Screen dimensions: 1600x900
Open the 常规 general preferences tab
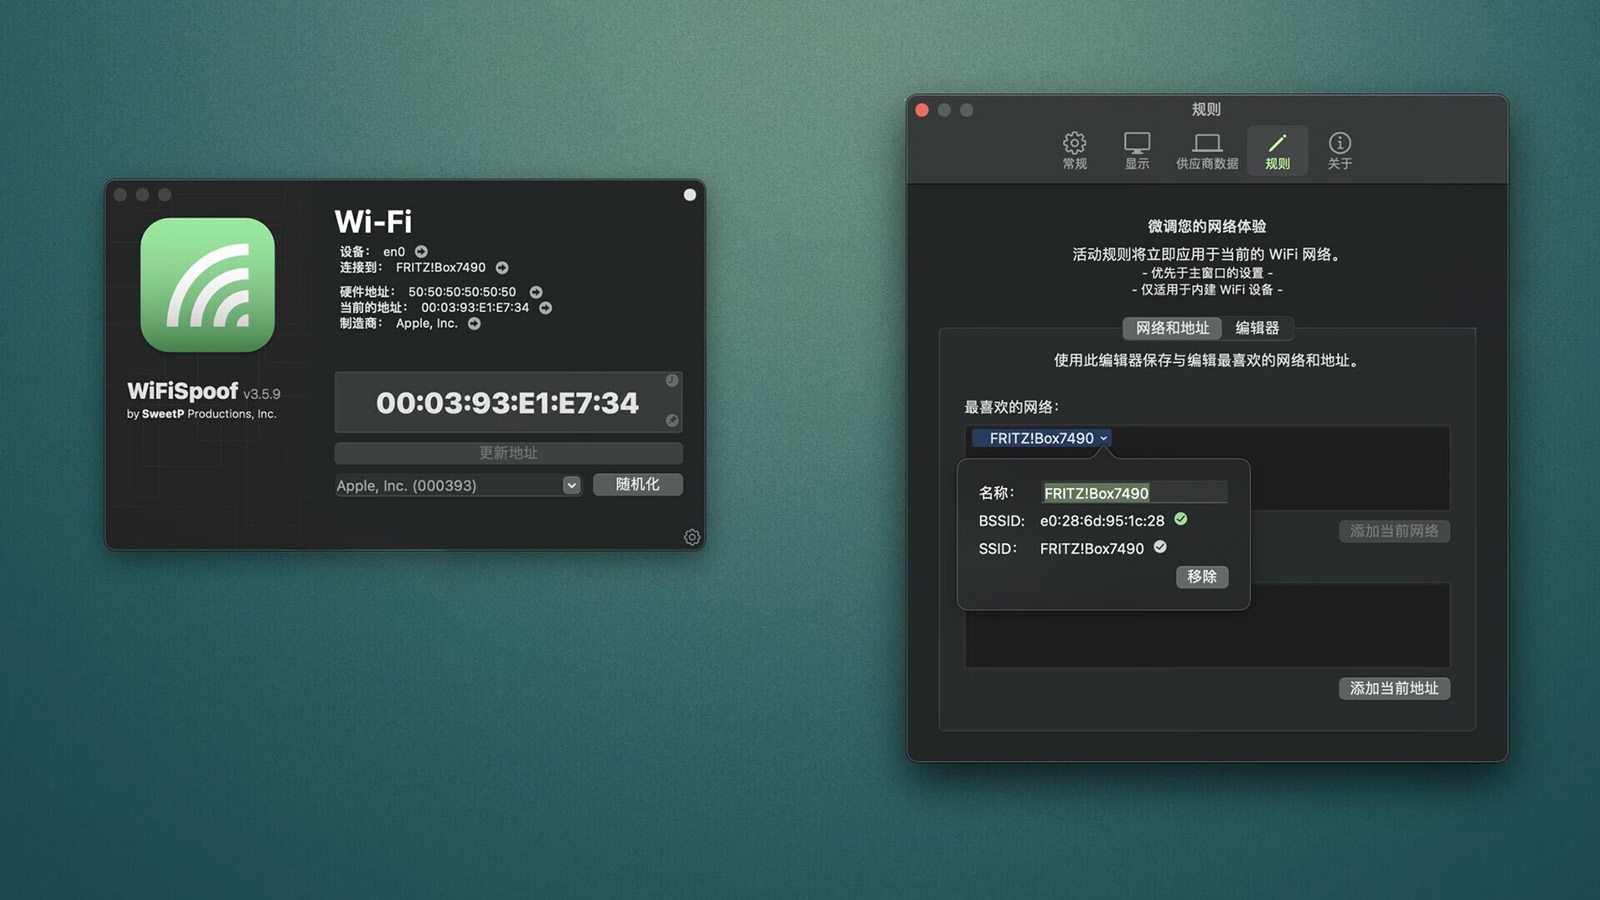click(x=1075, y=151)
